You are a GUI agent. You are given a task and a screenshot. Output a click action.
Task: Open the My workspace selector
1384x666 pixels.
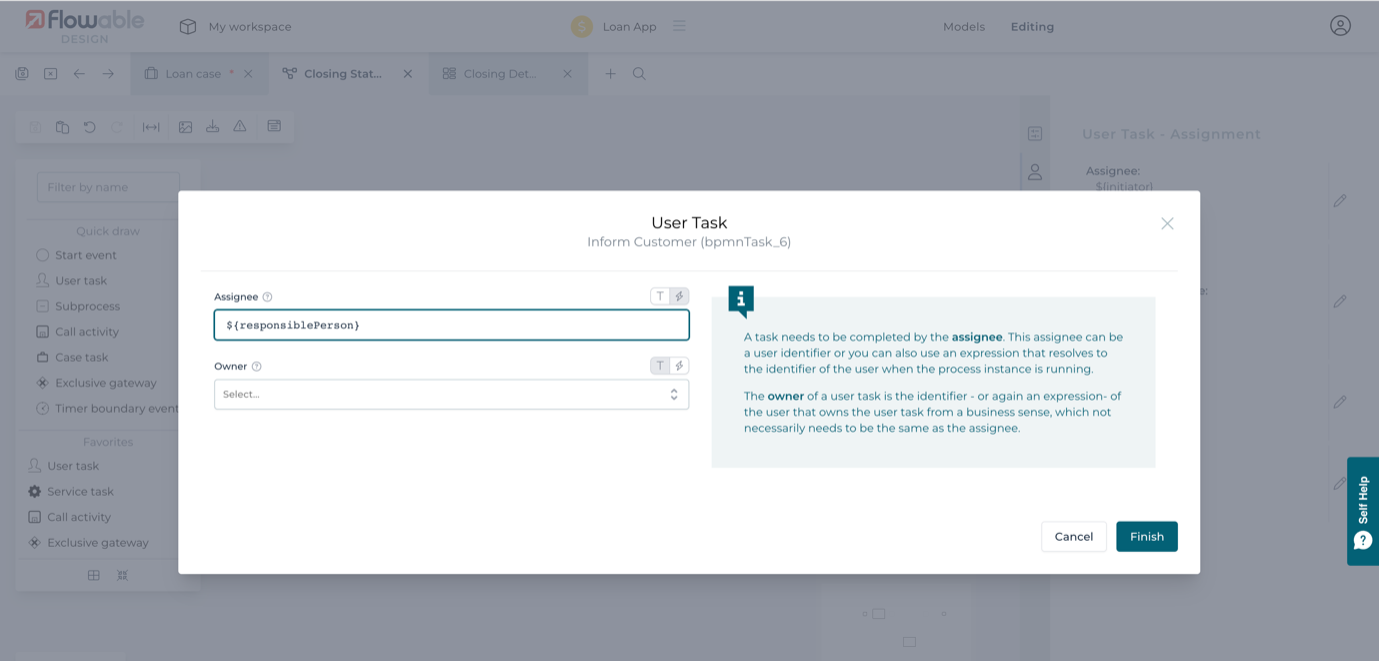[236, 27]
